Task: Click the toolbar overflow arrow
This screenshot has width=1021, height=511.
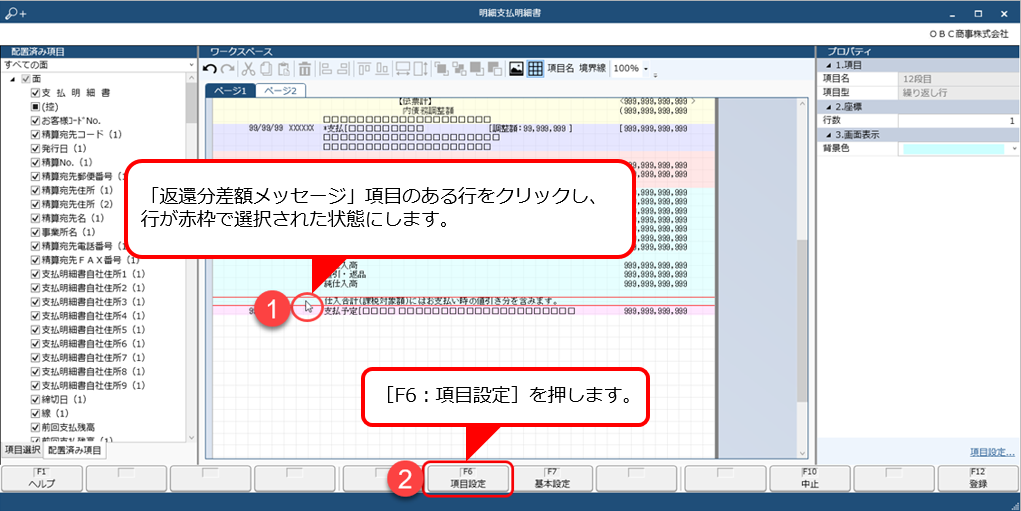Action: [655, 76]
